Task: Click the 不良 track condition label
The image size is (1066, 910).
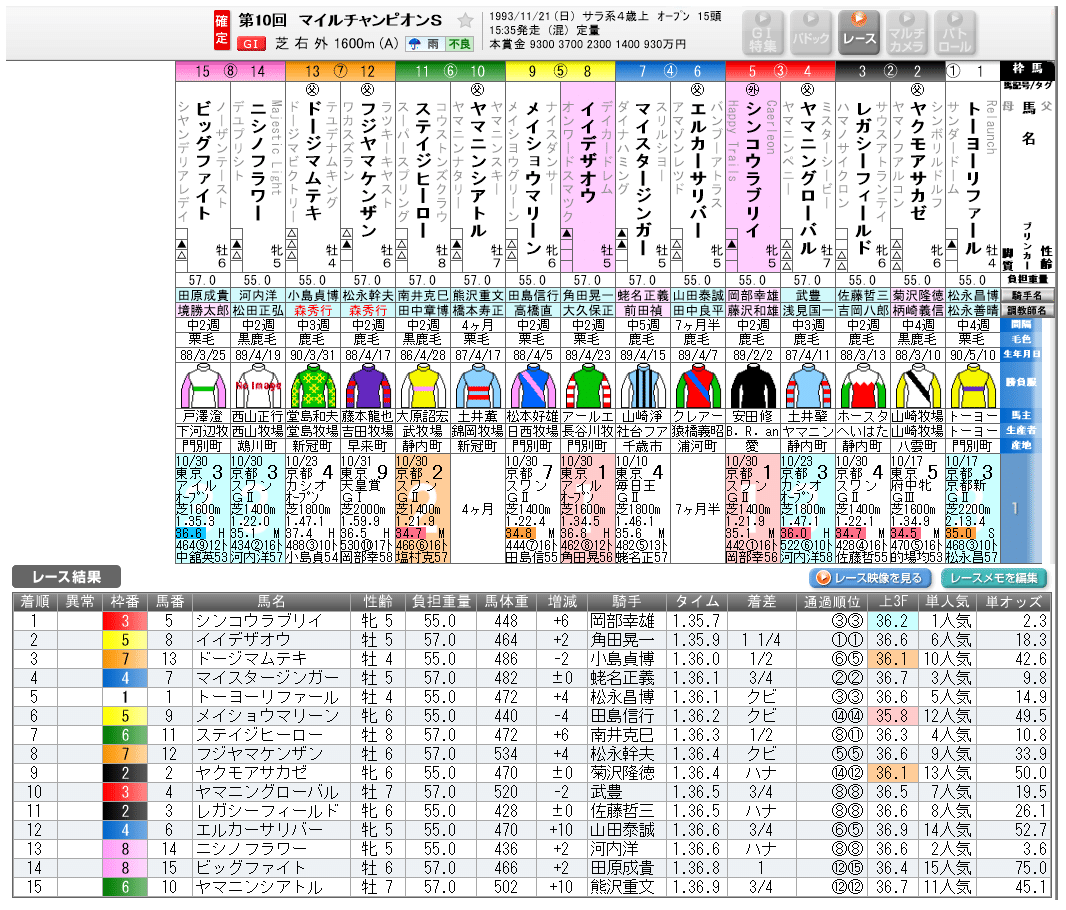Action: [459, 44]
